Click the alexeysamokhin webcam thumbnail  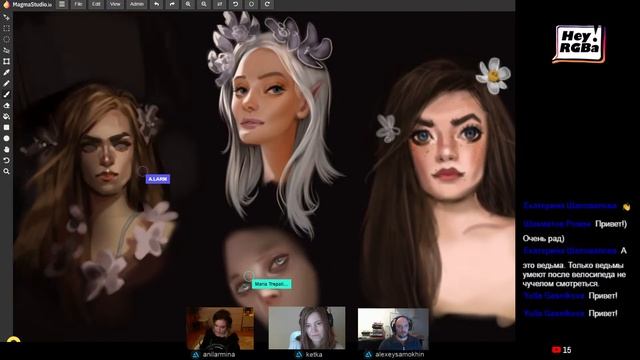[393, 329]
